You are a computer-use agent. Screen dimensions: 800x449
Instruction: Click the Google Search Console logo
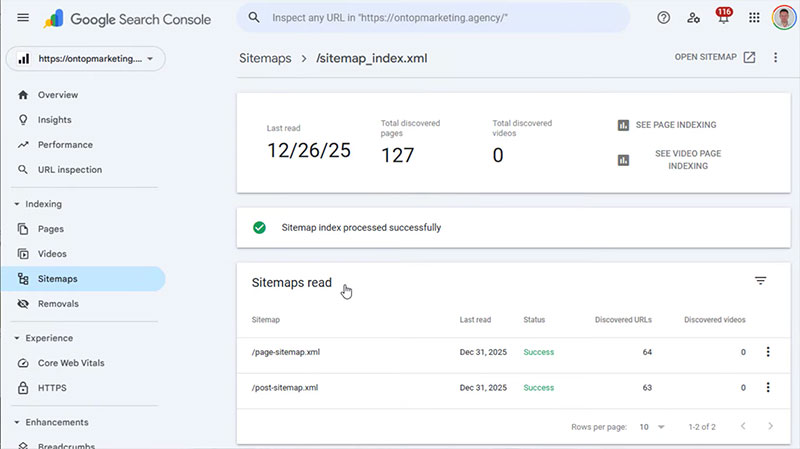pos(127,19)
